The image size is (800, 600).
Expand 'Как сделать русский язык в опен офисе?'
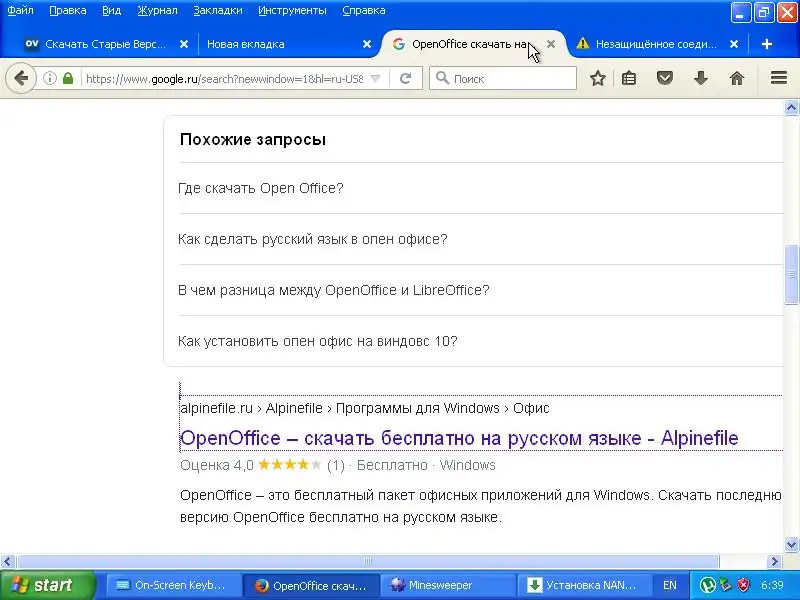coord(481,239)
